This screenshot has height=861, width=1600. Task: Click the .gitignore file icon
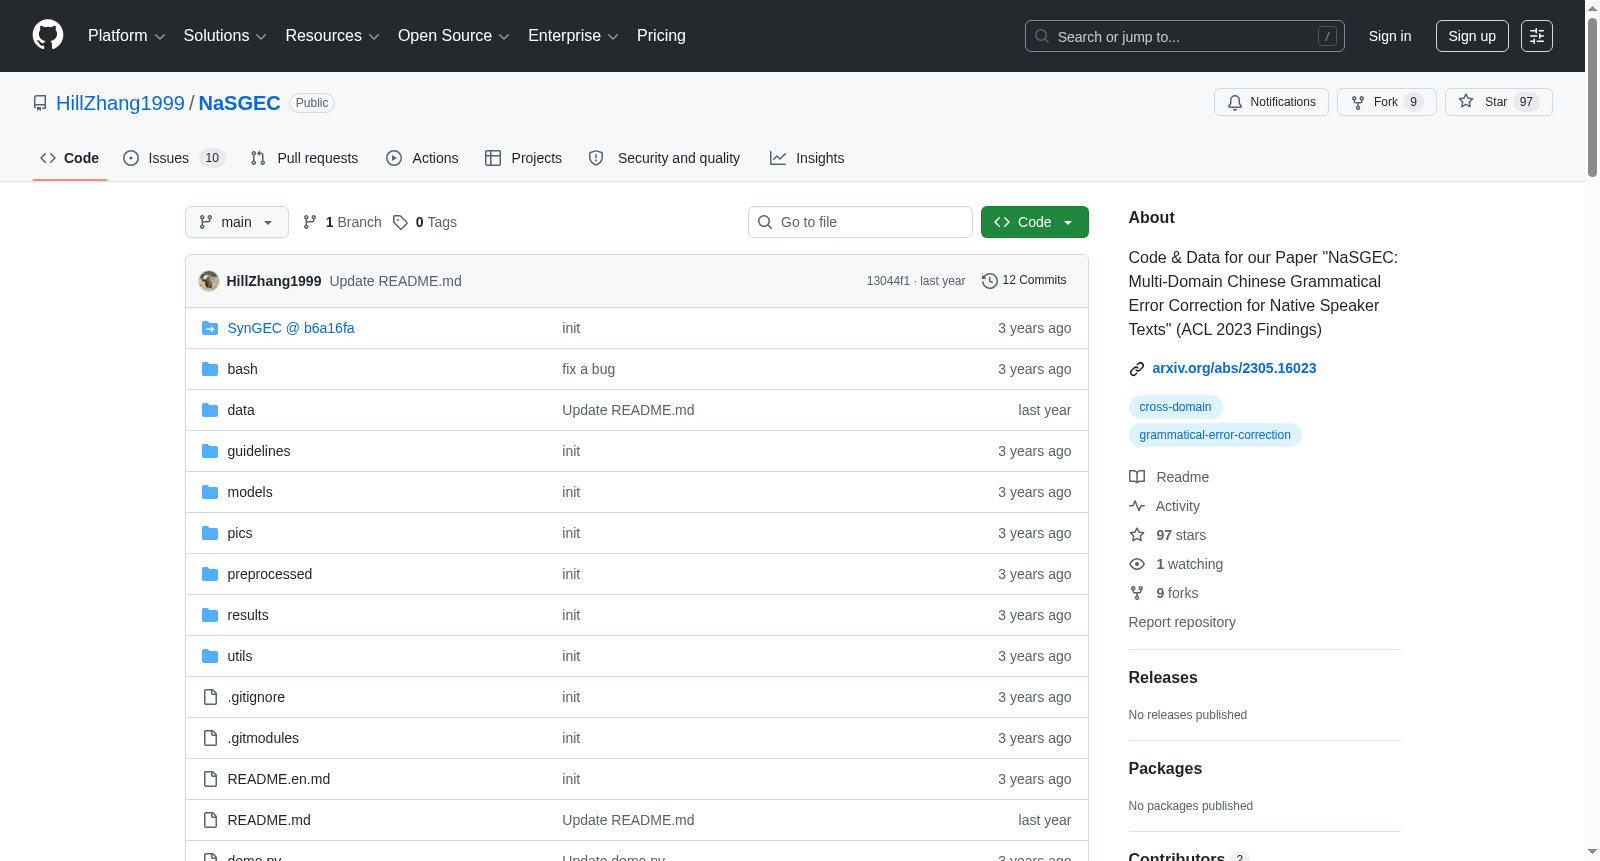coord(210,697)
